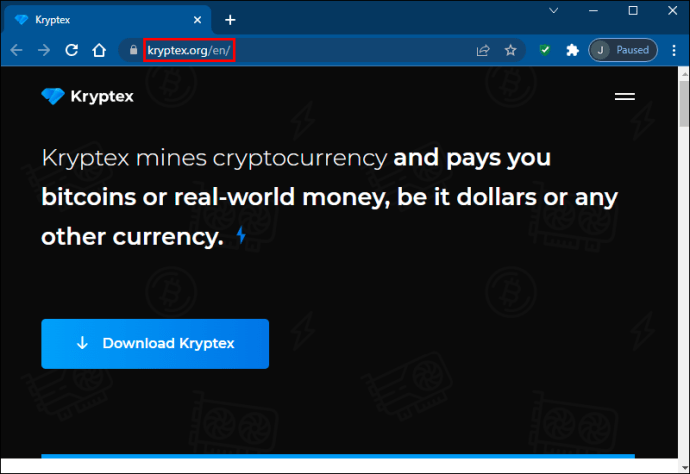Screen dimensions: 690x474
Task: View site security lock info
Action: point(133,50)
